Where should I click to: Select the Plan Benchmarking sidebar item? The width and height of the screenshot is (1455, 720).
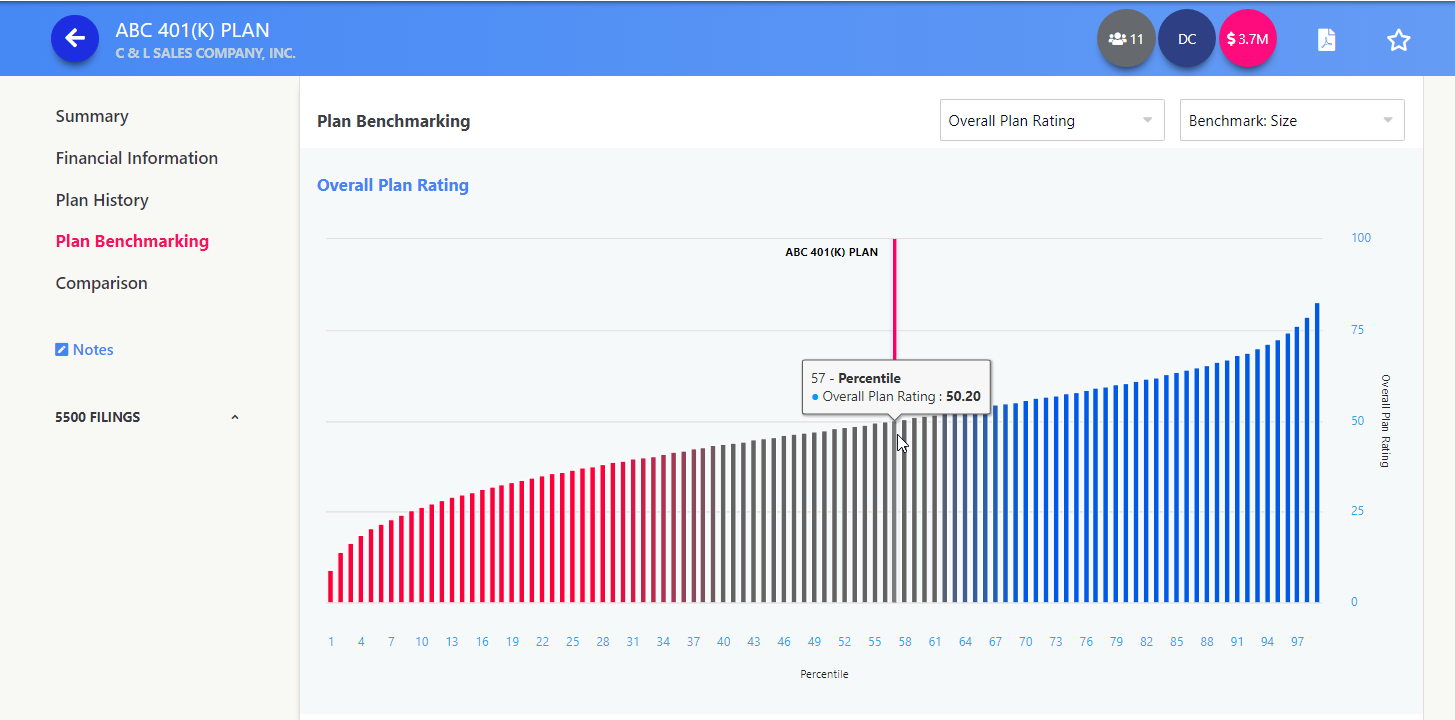point(132,241)
